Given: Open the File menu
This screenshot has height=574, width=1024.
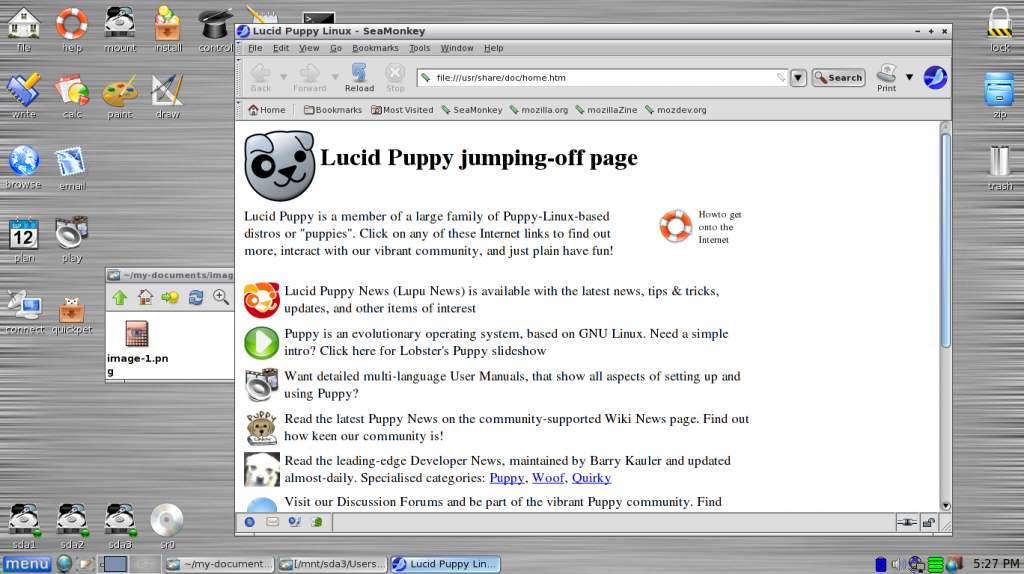Looking at the screenshot, I should click(x=255, y=48).
